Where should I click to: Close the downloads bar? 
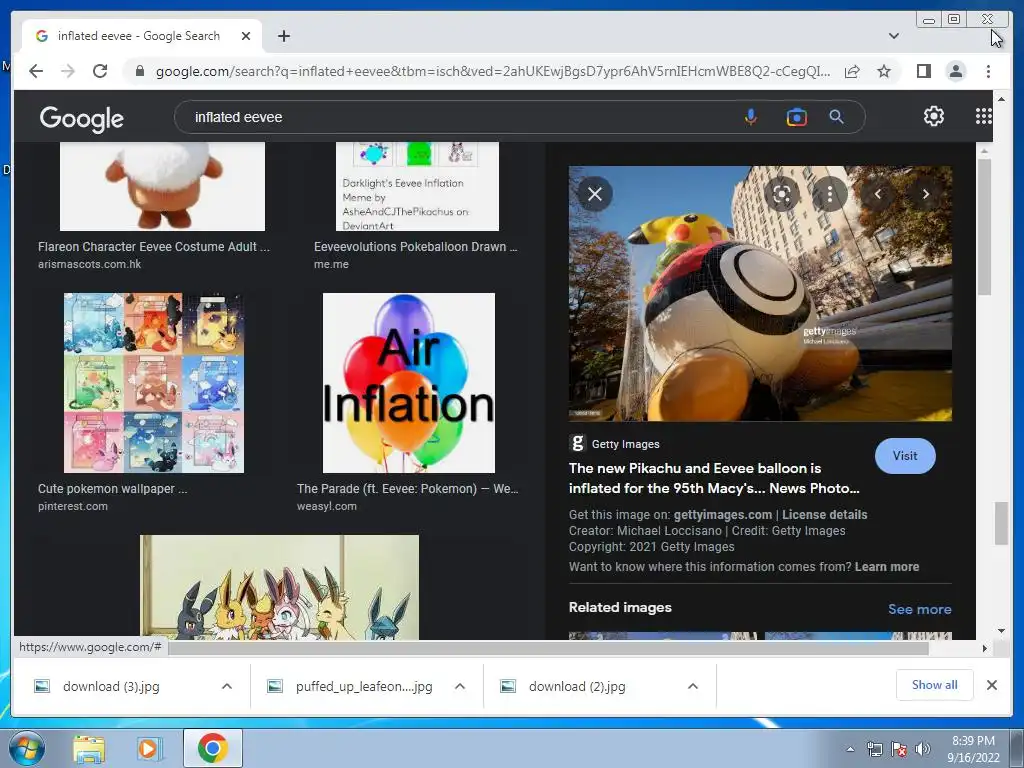(x=991, y=685)
